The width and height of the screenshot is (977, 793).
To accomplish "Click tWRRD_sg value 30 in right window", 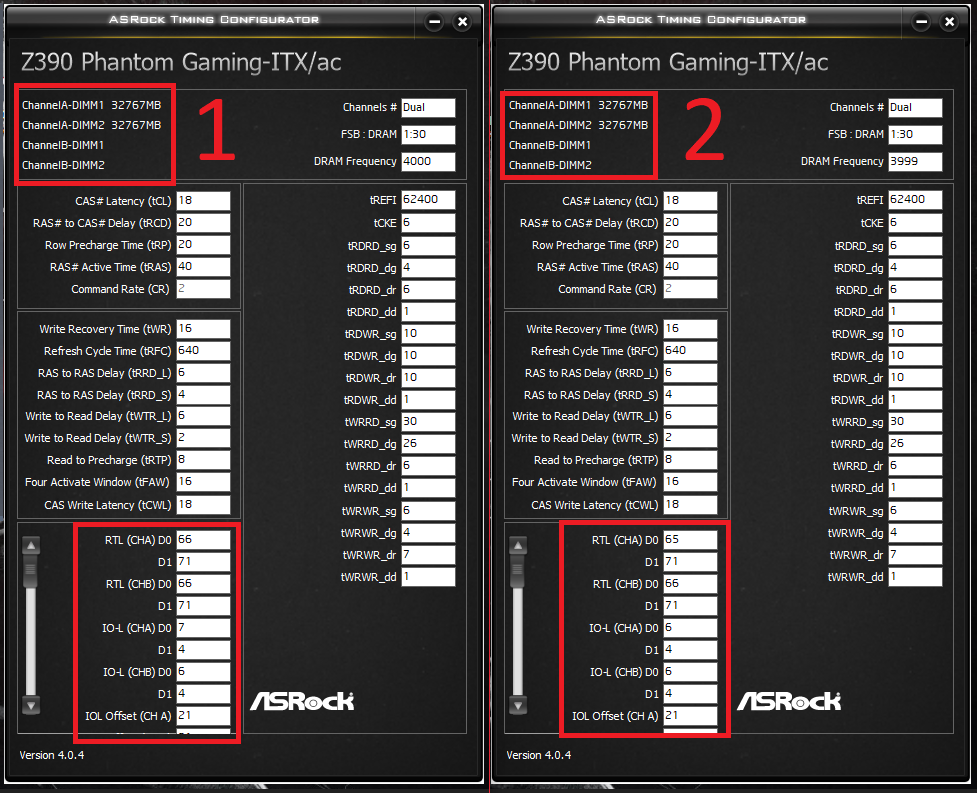I will (915, 422).
